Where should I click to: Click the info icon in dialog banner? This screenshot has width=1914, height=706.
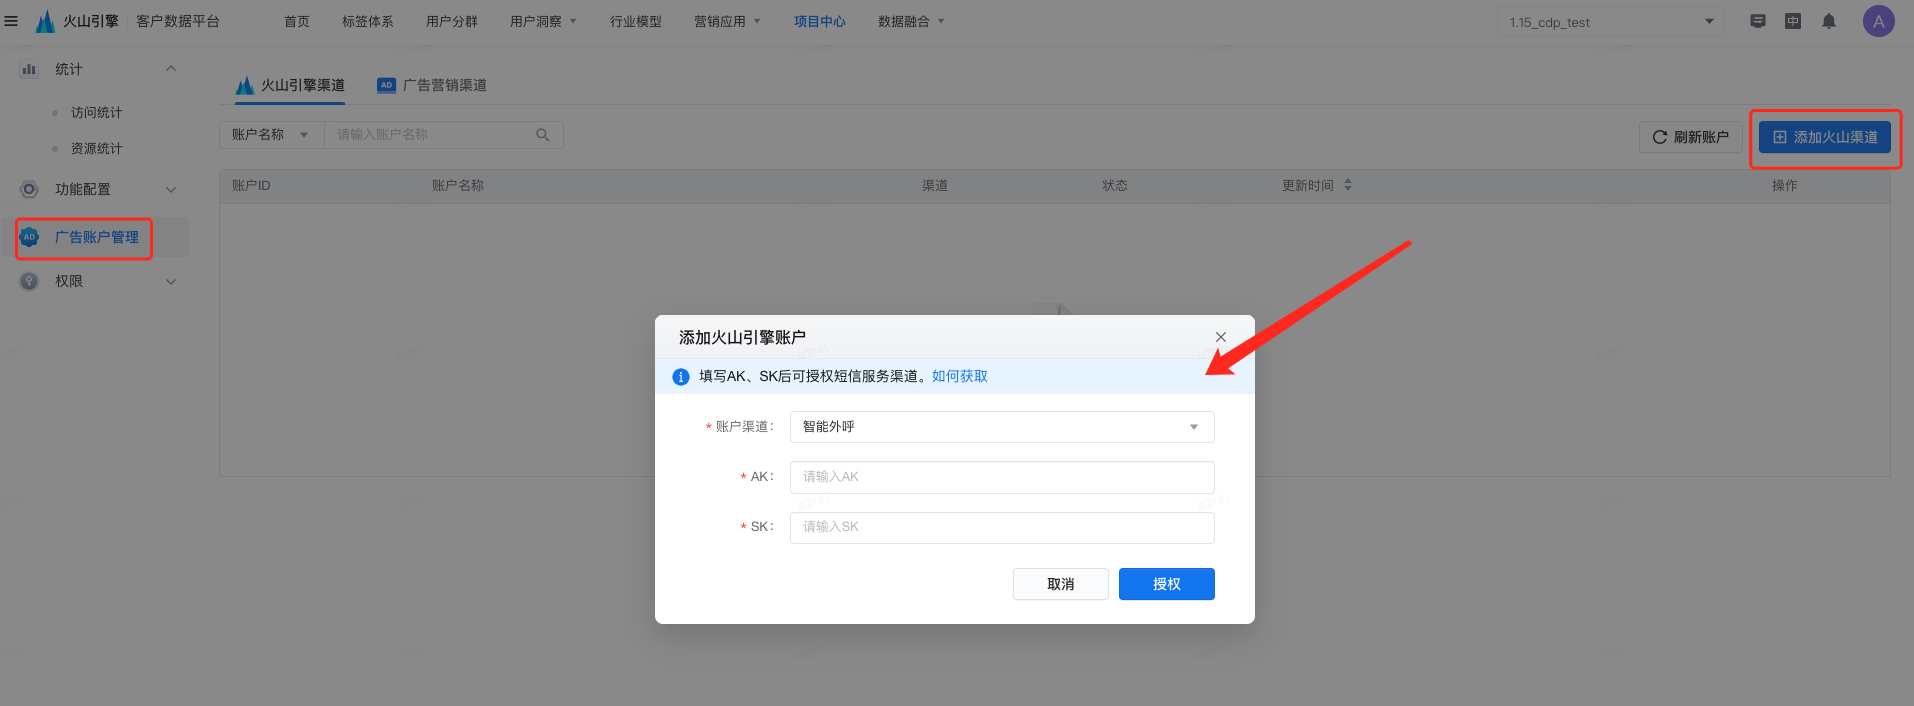pyautogui.click(x=681, y=377)
